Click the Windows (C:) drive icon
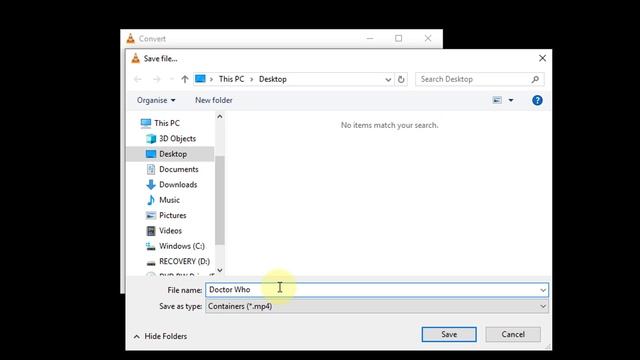The height and width of the screenshot is (360, 640). pos(151,246)
